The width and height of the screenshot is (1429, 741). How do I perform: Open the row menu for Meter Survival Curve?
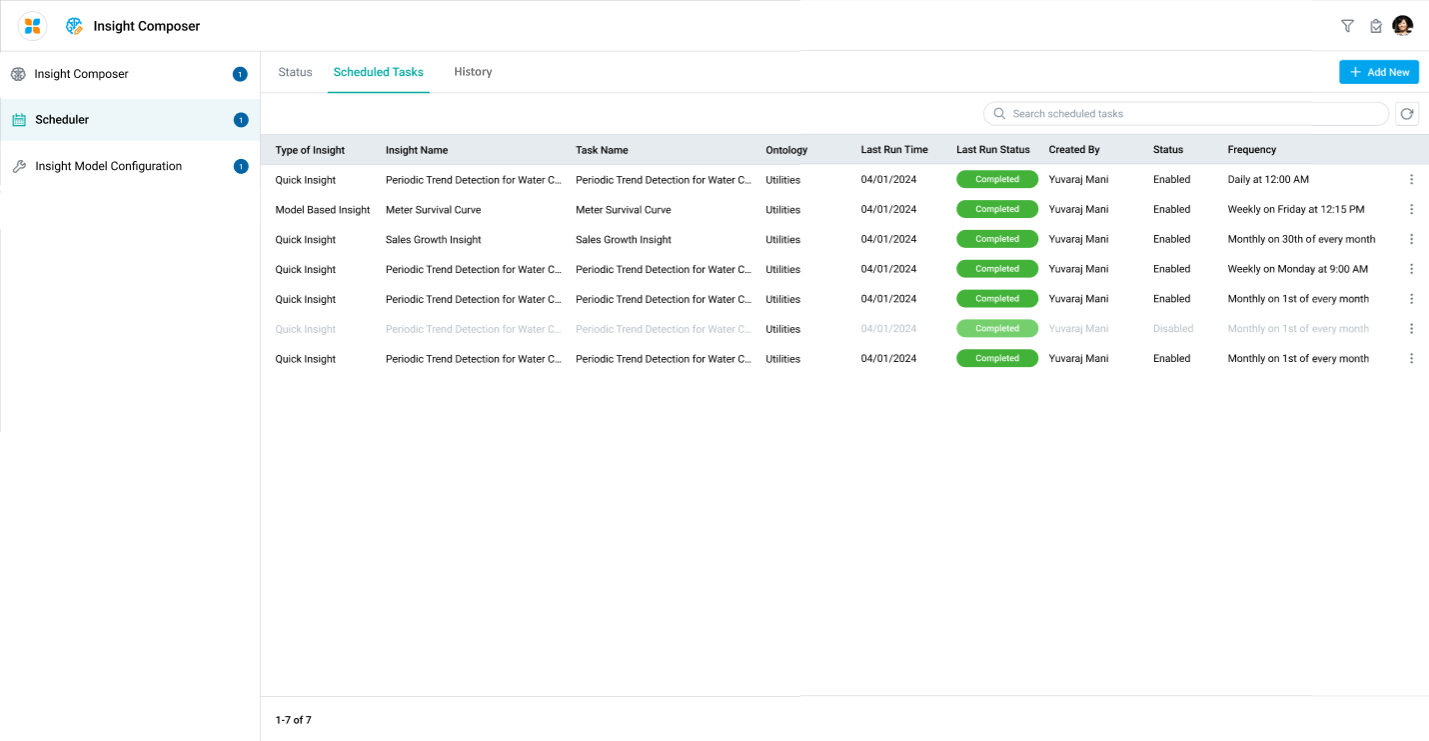click(x=1411, y=210)
